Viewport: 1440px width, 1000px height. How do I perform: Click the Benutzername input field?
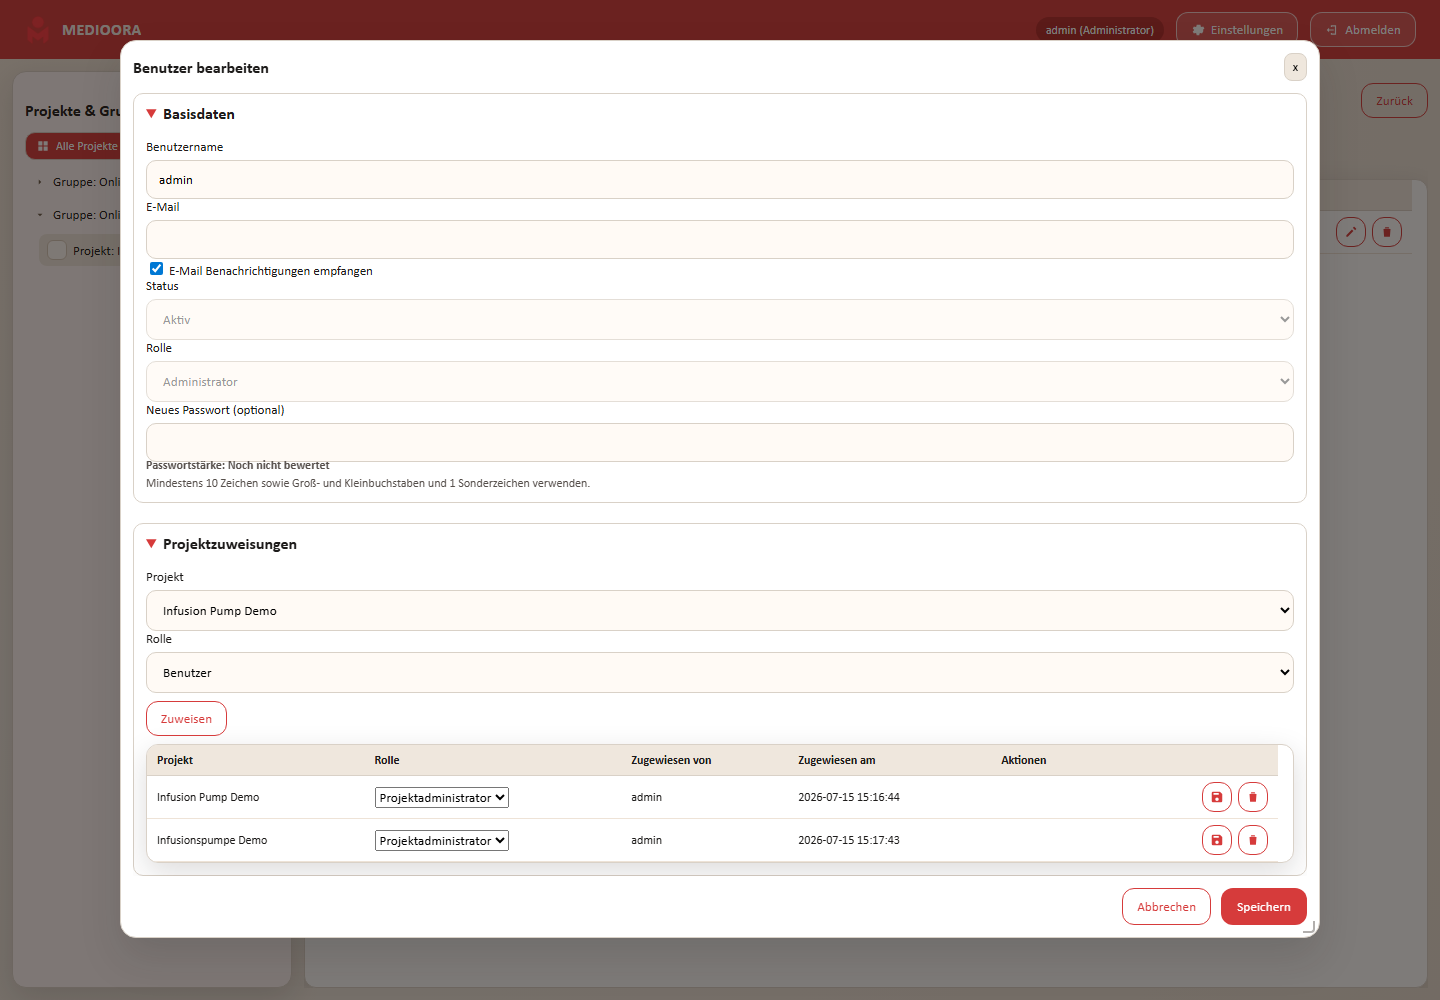coord(720,180)
